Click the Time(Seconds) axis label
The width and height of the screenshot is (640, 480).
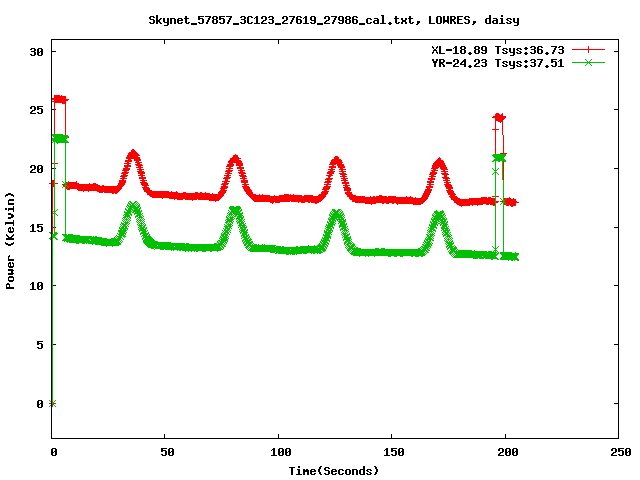click(x=334, y=471)
